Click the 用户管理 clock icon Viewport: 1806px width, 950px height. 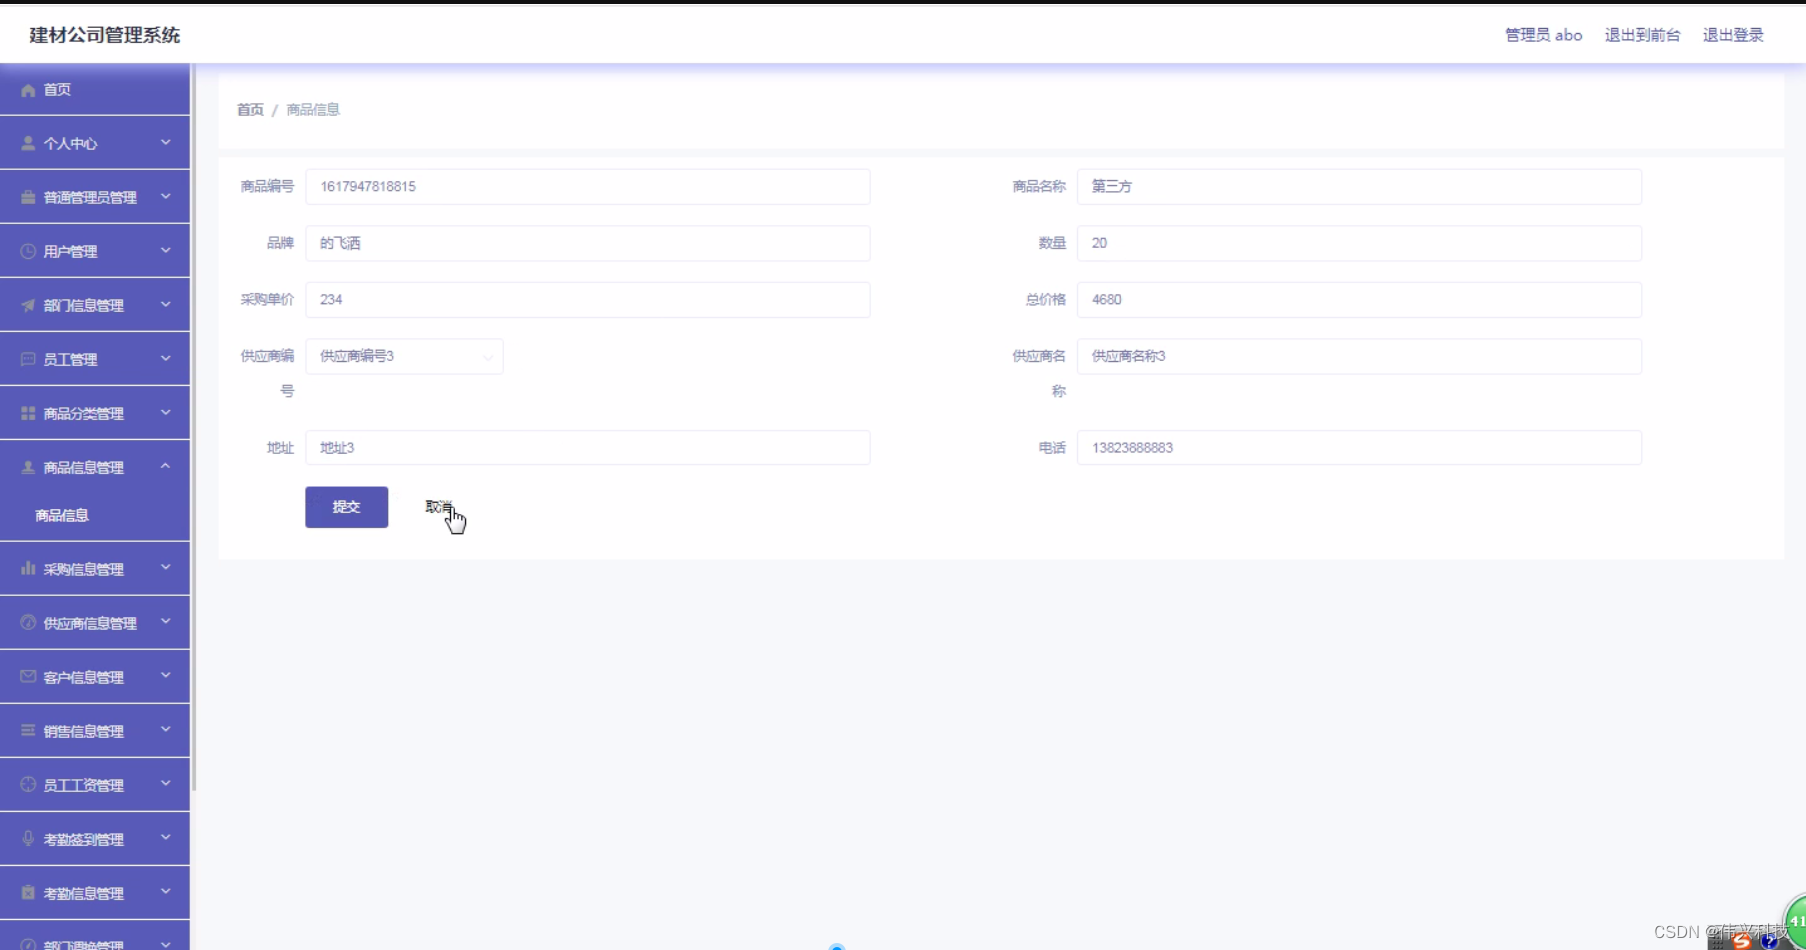(x=26, y=251)
